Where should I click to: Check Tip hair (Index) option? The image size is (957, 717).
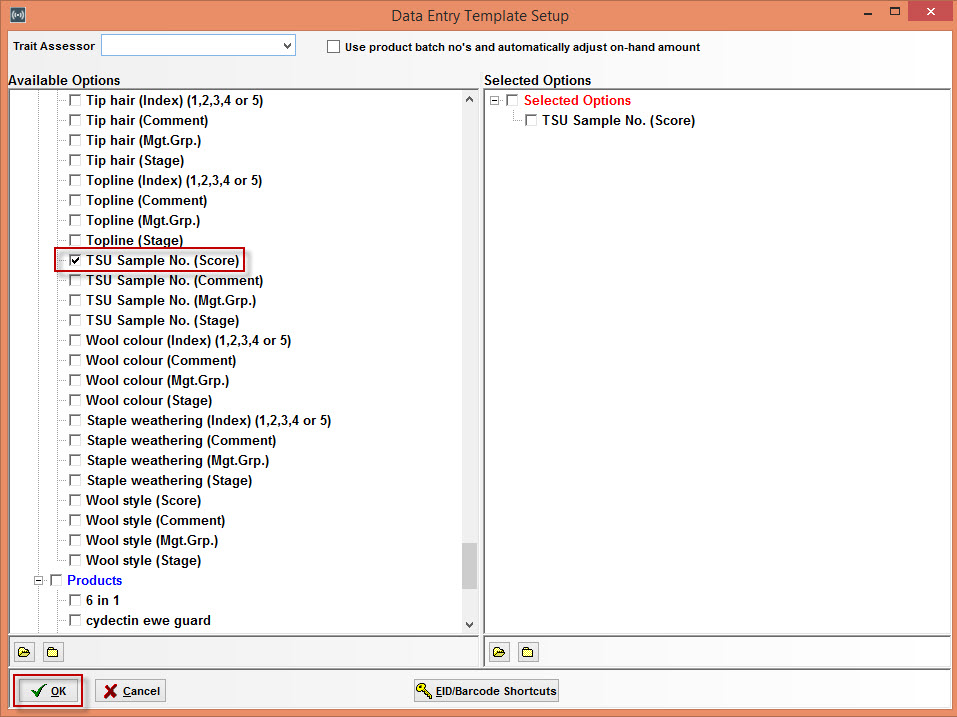point(75,100)
